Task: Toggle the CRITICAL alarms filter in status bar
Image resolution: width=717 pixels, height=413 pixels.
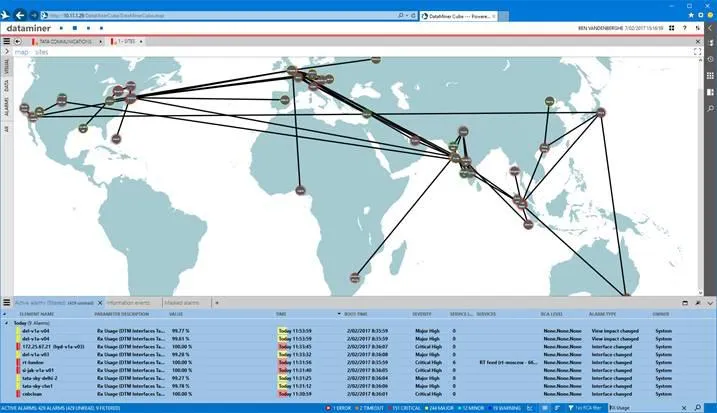Action: (404, 408)
